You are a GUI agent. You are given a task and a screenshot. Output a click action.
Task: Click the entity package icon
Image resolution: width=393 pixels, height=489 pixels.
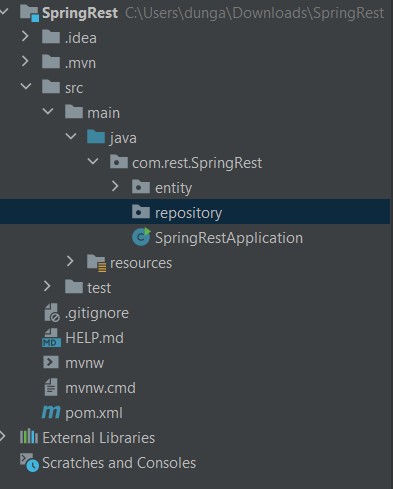[x=141, y=187]
